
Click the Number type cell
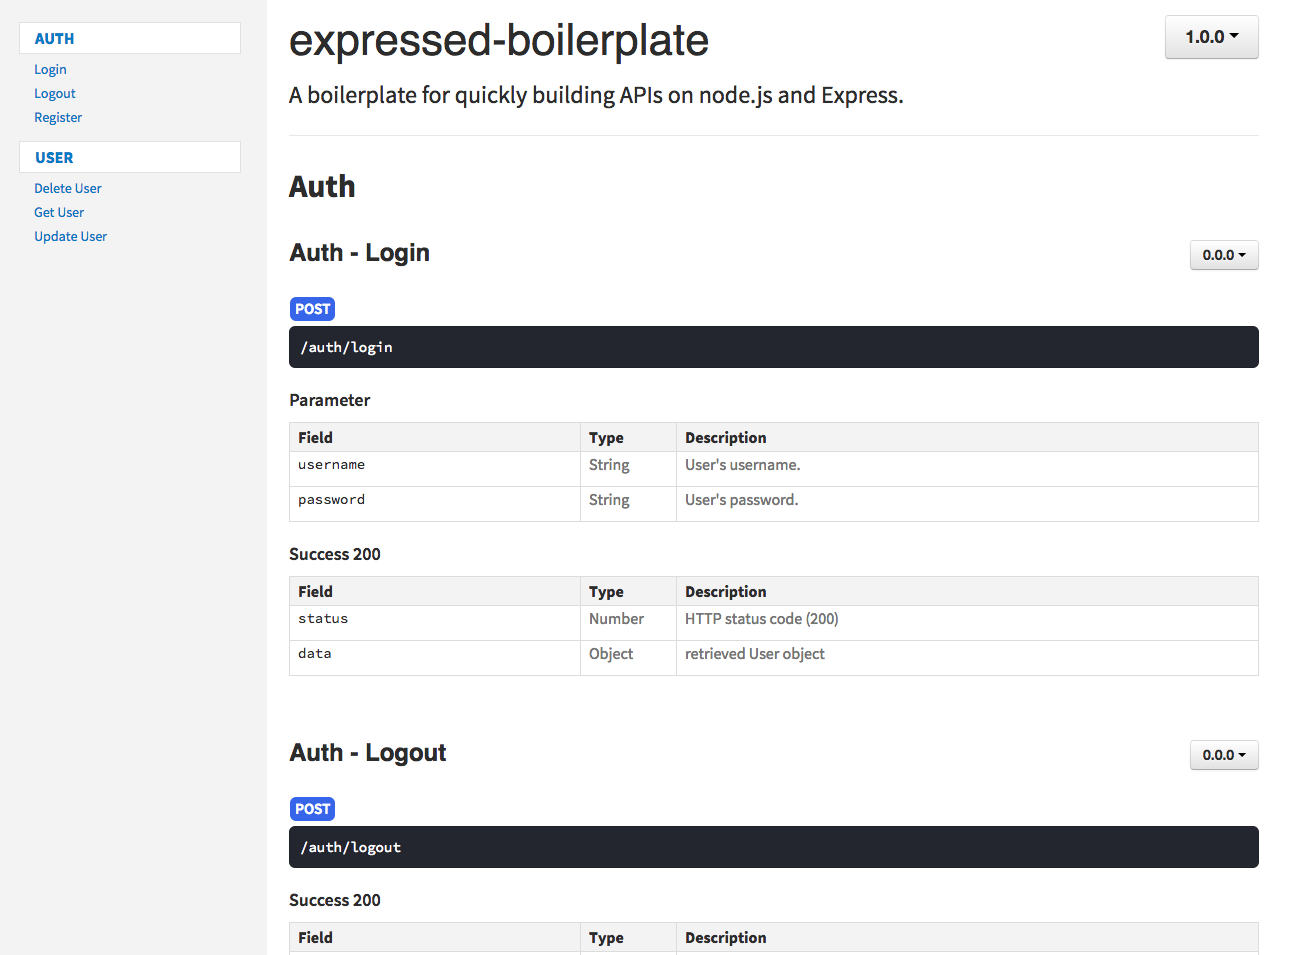click(x=628, y=623)
